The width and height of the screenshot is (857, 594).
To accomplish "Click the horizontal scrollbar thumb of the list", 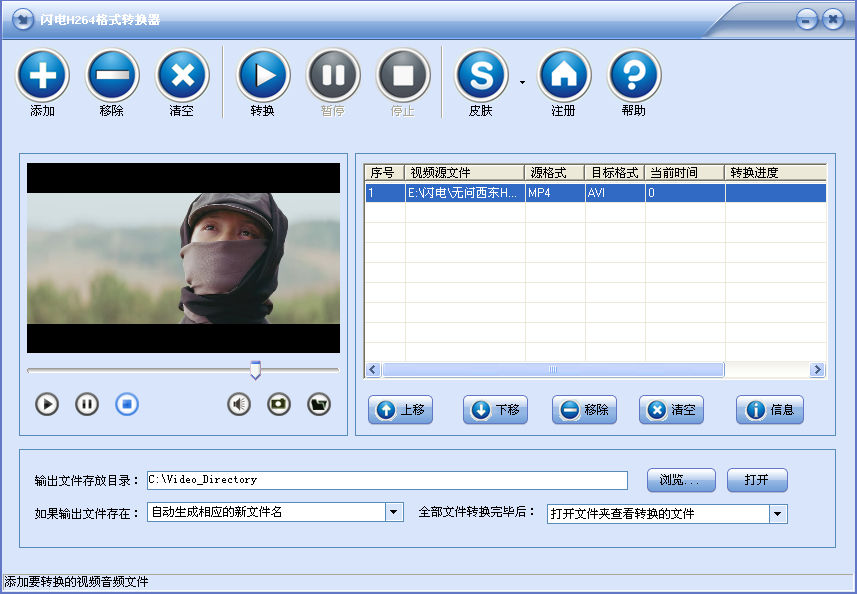I will click(553, 370).
